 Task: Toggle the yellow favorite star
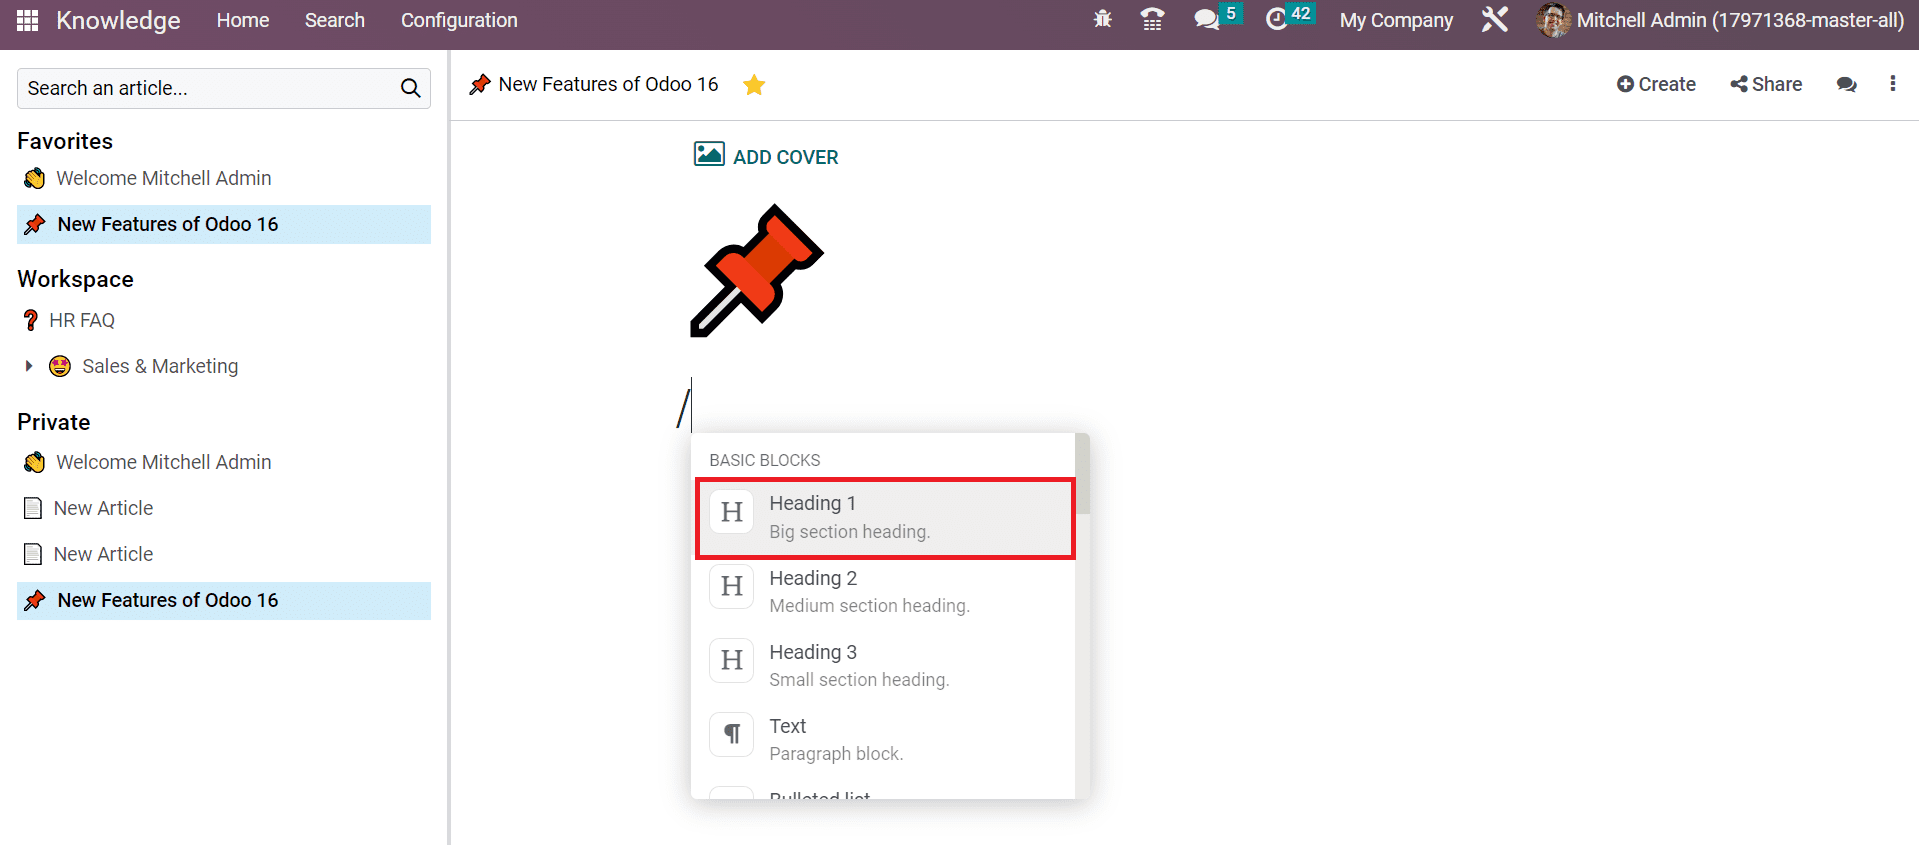click(754, 85)
